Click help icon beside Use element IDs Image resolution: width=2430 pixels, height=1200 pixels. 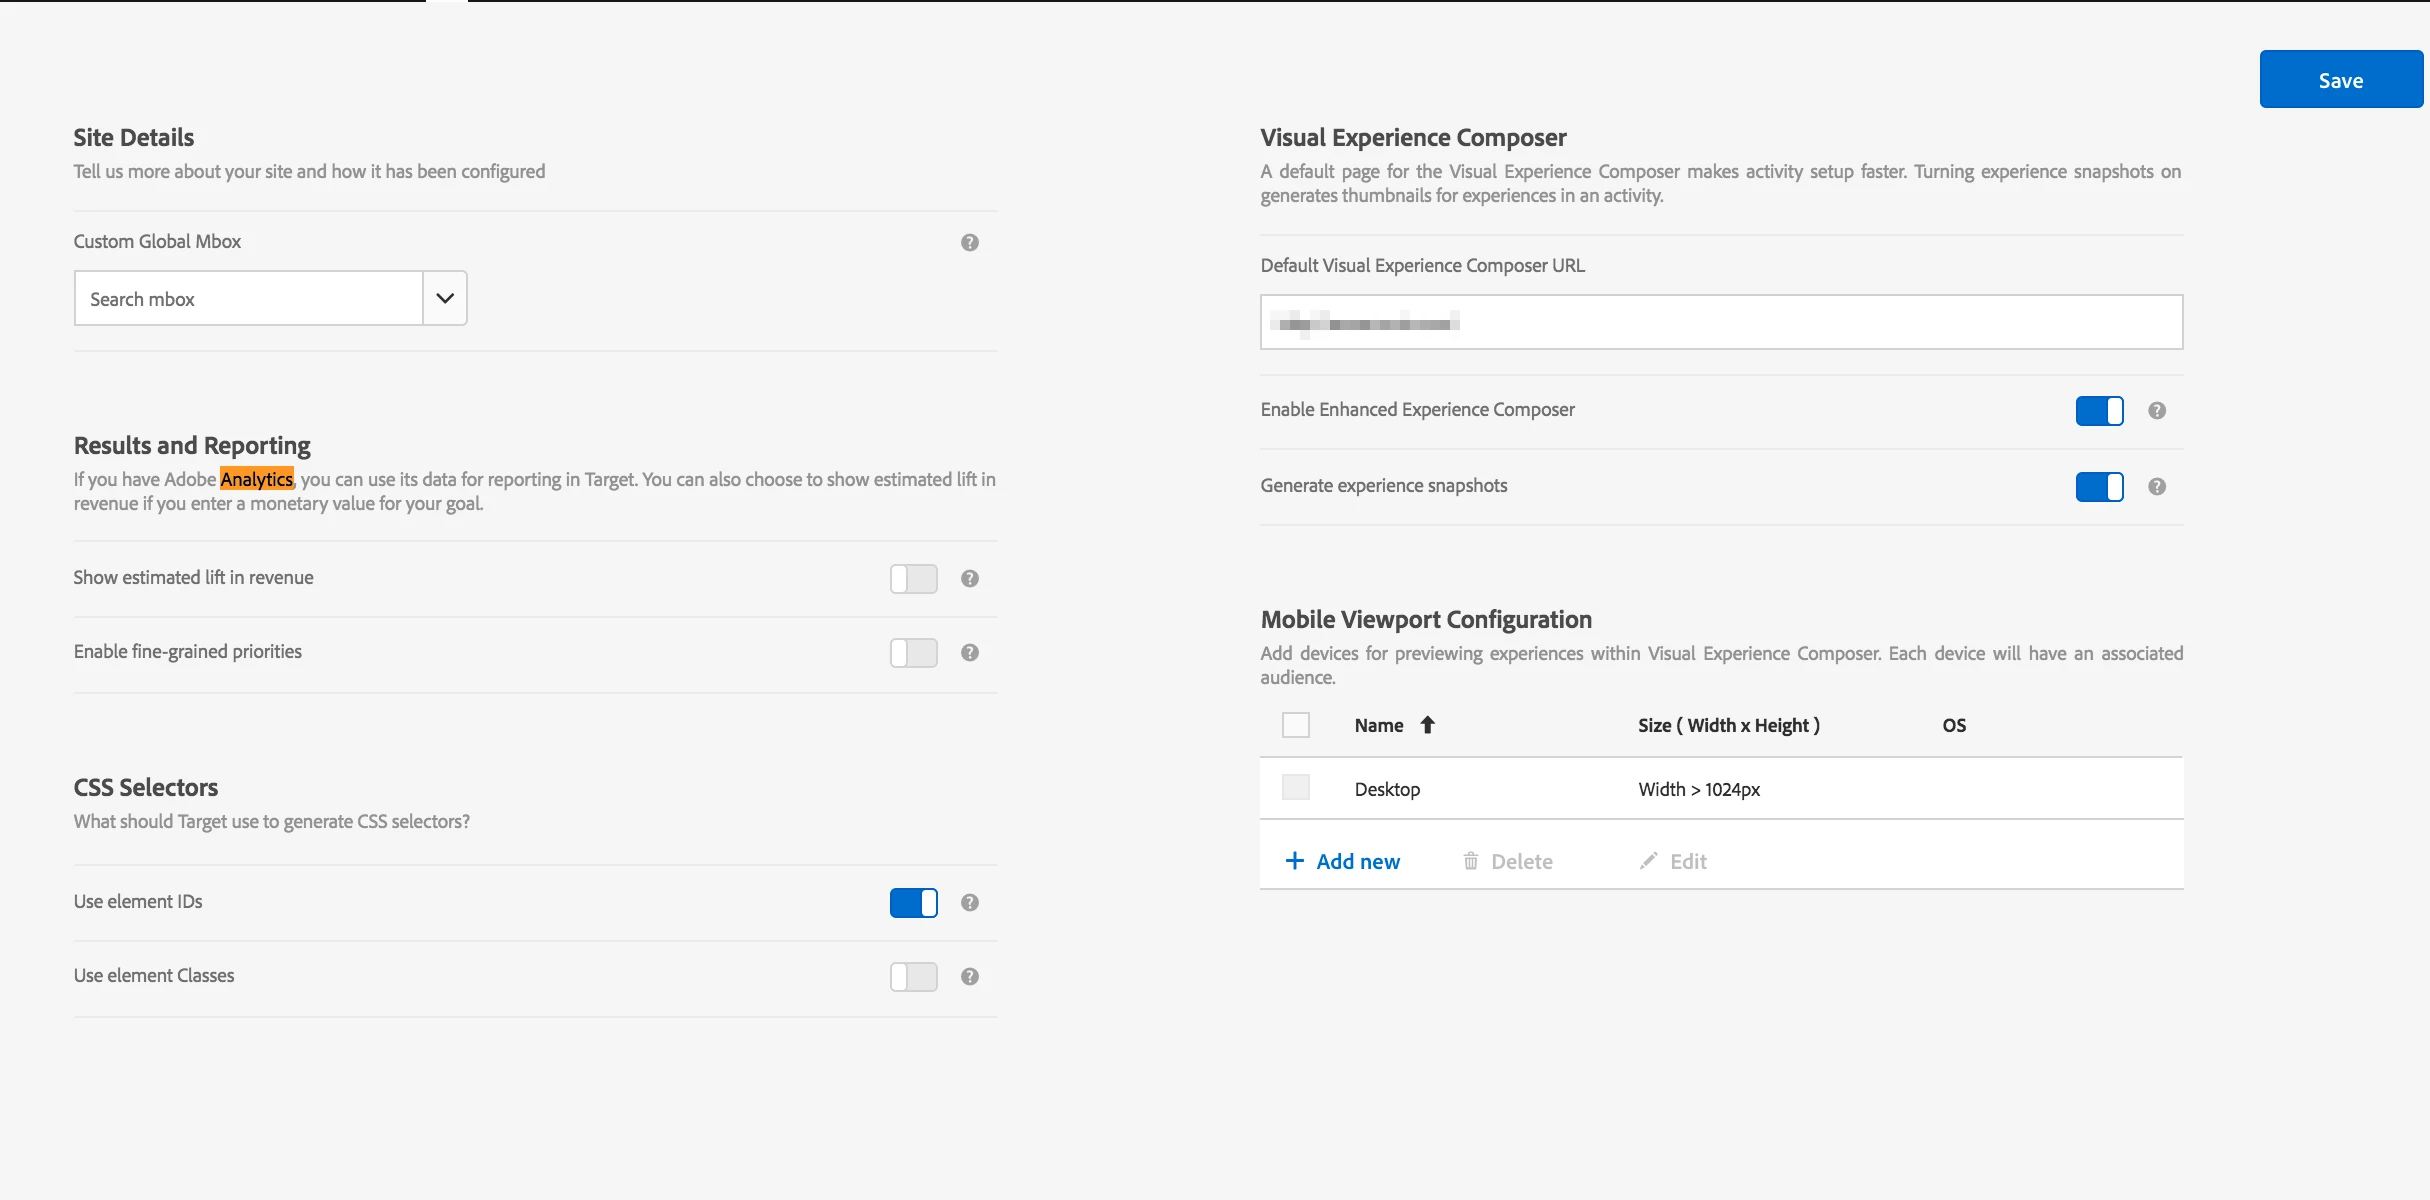click(x=969, y=902)
